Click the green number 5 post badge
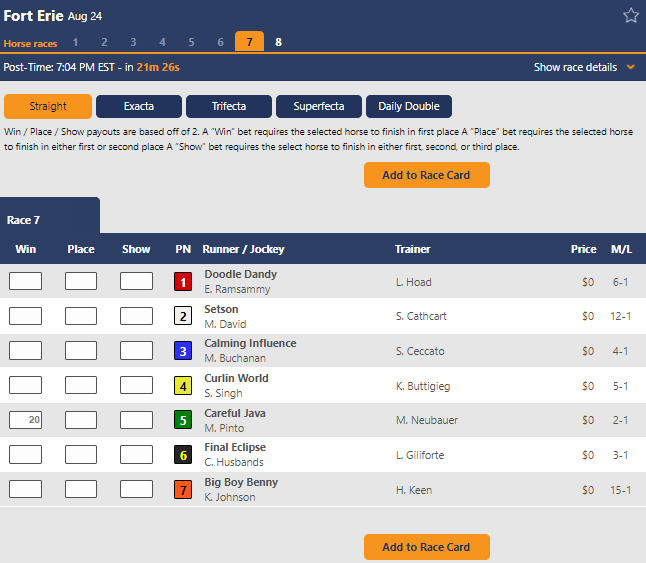Screen dimensions: 646x563 [x=183, y=420]
